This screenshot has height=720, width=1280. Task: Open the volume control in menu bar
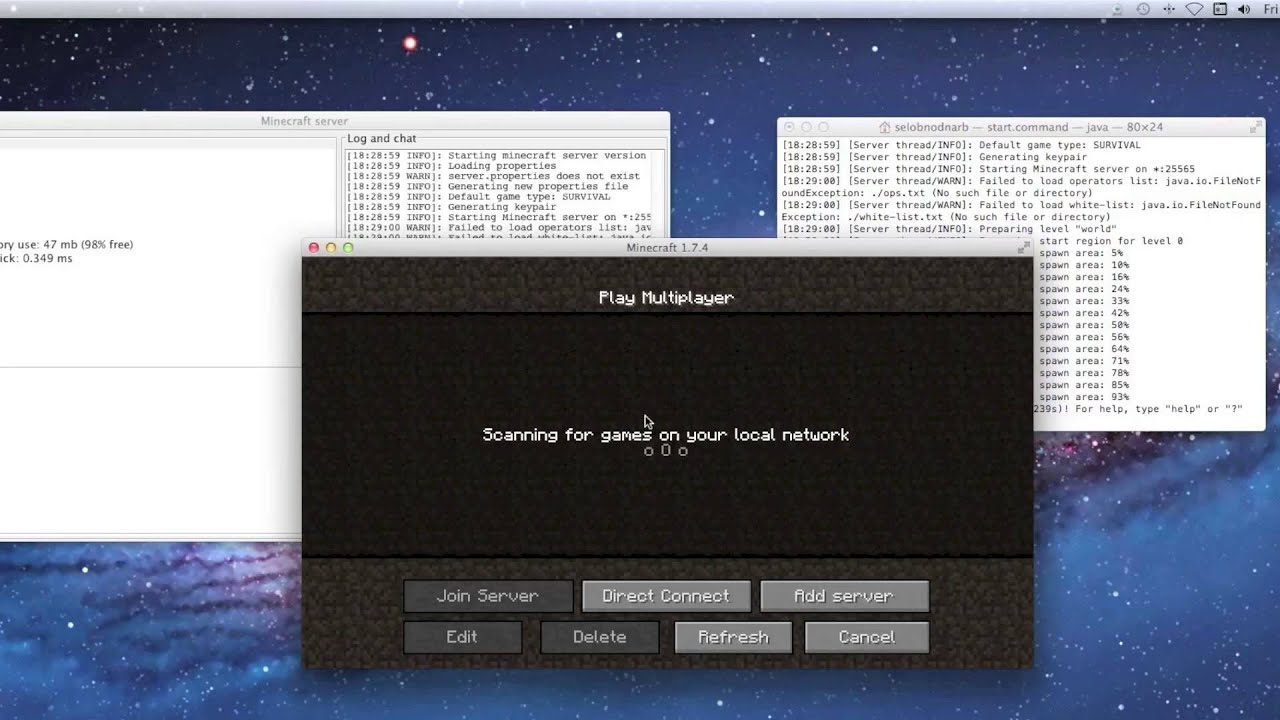1244,9
